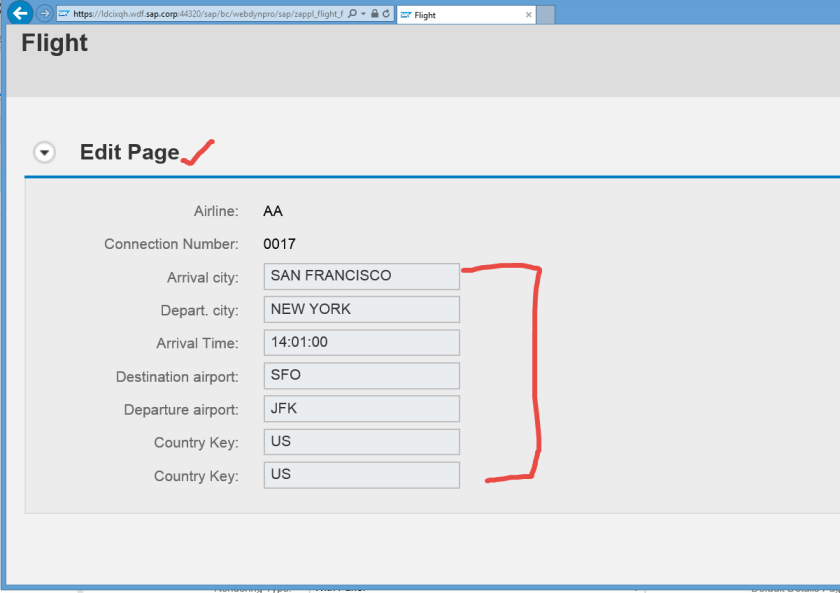
Task: Click the browser Back arrow button
Action: click(x=20, y=14)
